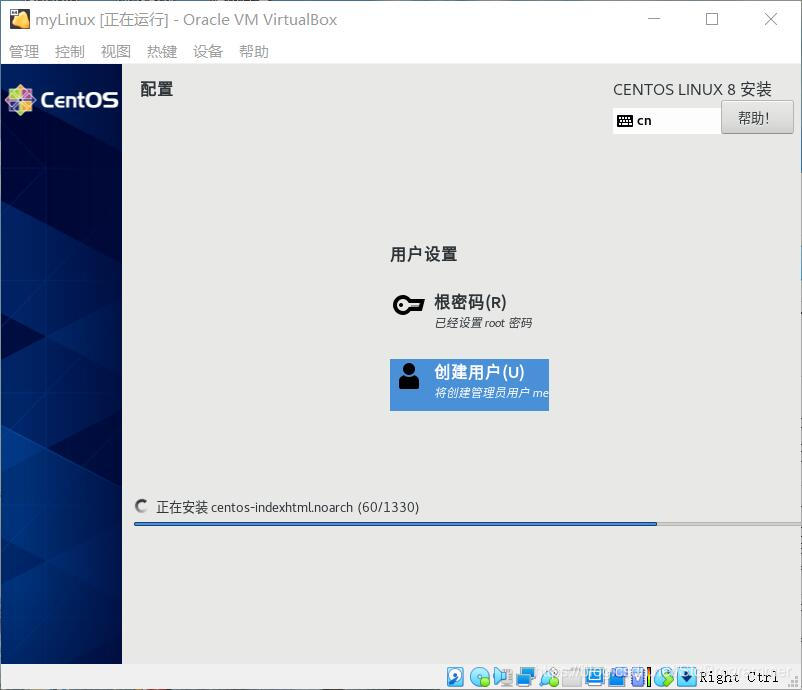Click the CENTOS LINUX 8 安装 title
Viewport: 802px width, 690px height.
click(692, 90)
